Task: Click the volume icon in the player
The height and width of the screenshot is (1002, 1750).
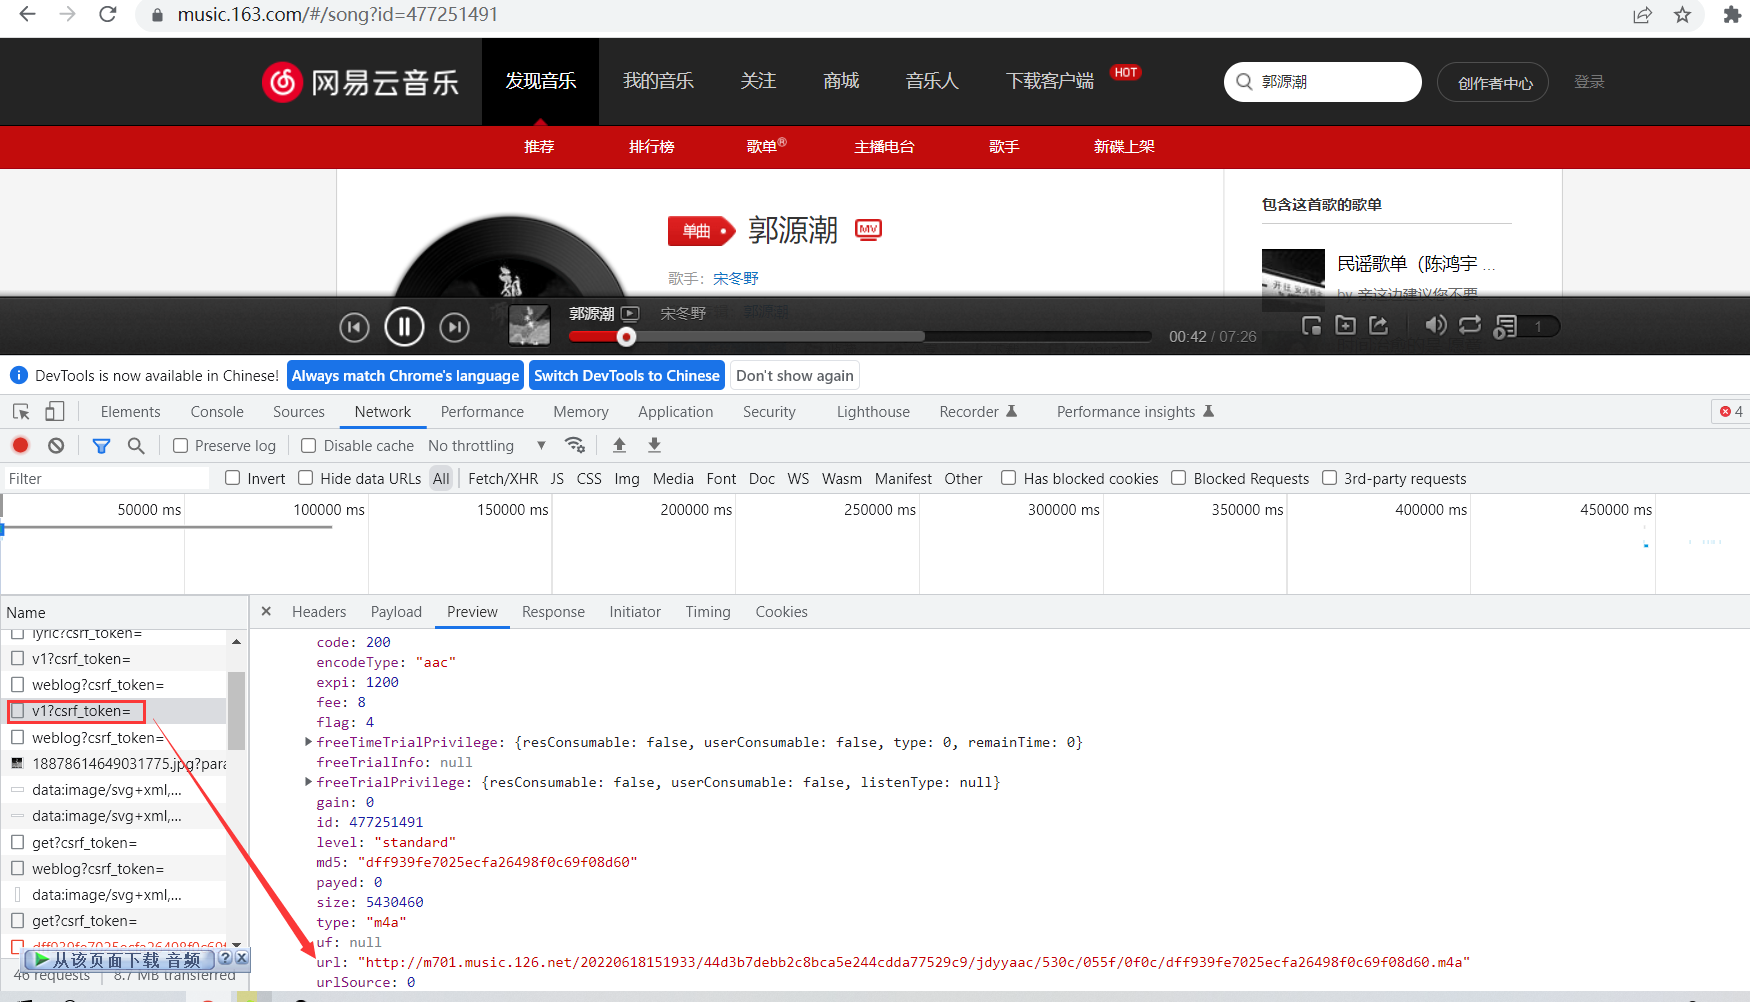Action: click(x=1436, y=325)
